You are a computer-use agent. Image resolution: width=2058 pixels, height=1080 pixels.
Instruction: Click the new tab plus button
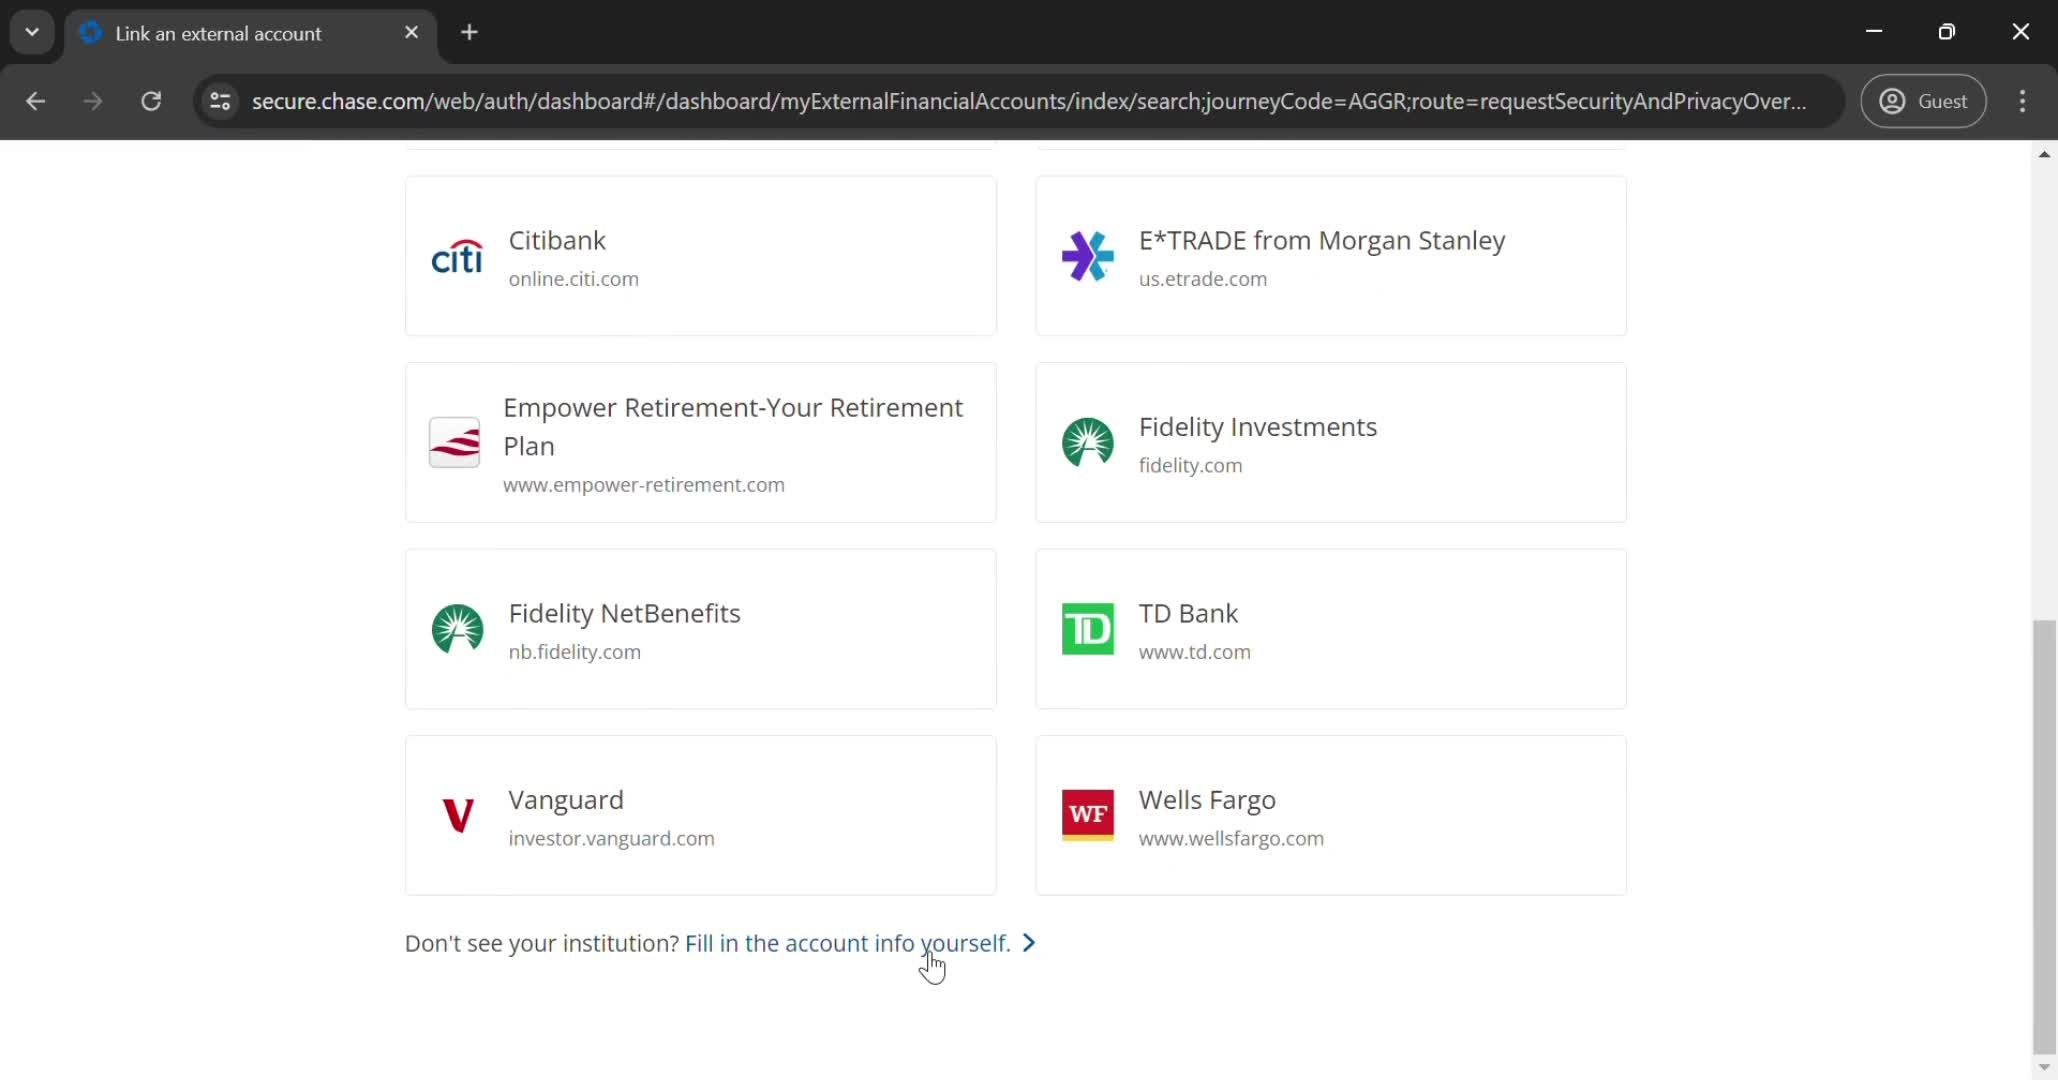(470, 33)
